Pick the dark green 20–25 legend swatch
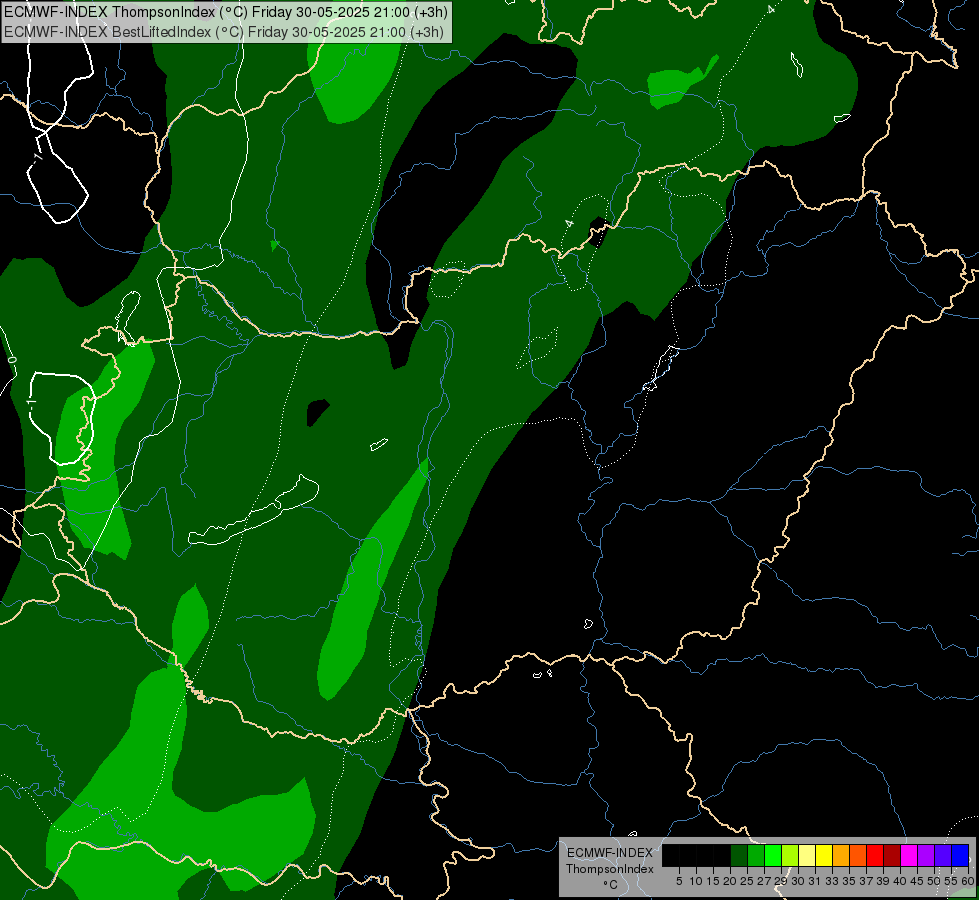The image size is (979, 900). pyautogui.click(x=739, y=855)
